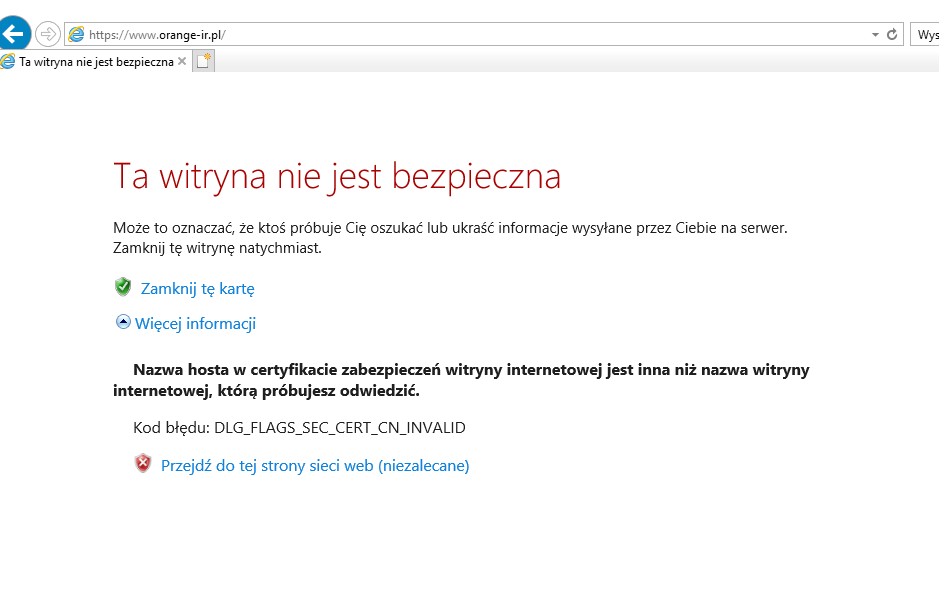The image size is (939, 589).
Task: Close the warning tab with its X
Action: coord(182,60)
